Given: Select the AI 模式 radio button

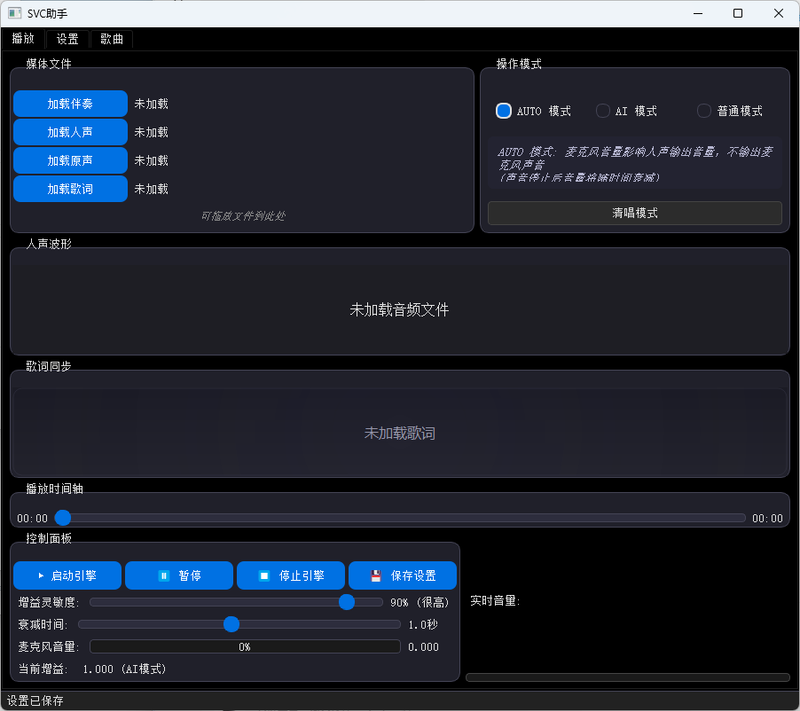Looking at the screenshot, I should 626,111.
